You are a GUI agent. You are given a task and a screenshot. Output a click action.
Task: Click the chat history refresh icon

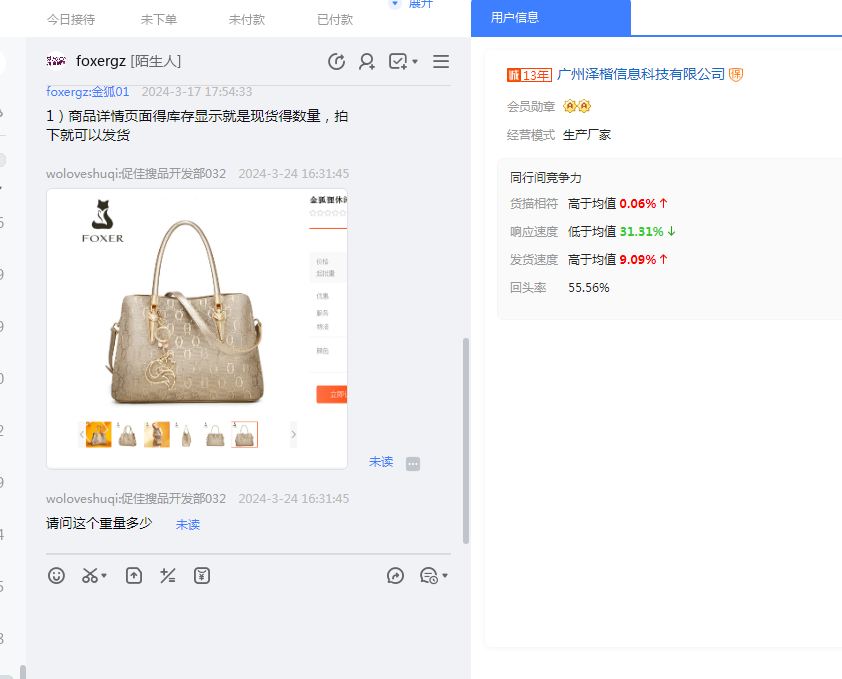[x=337, y=62]
